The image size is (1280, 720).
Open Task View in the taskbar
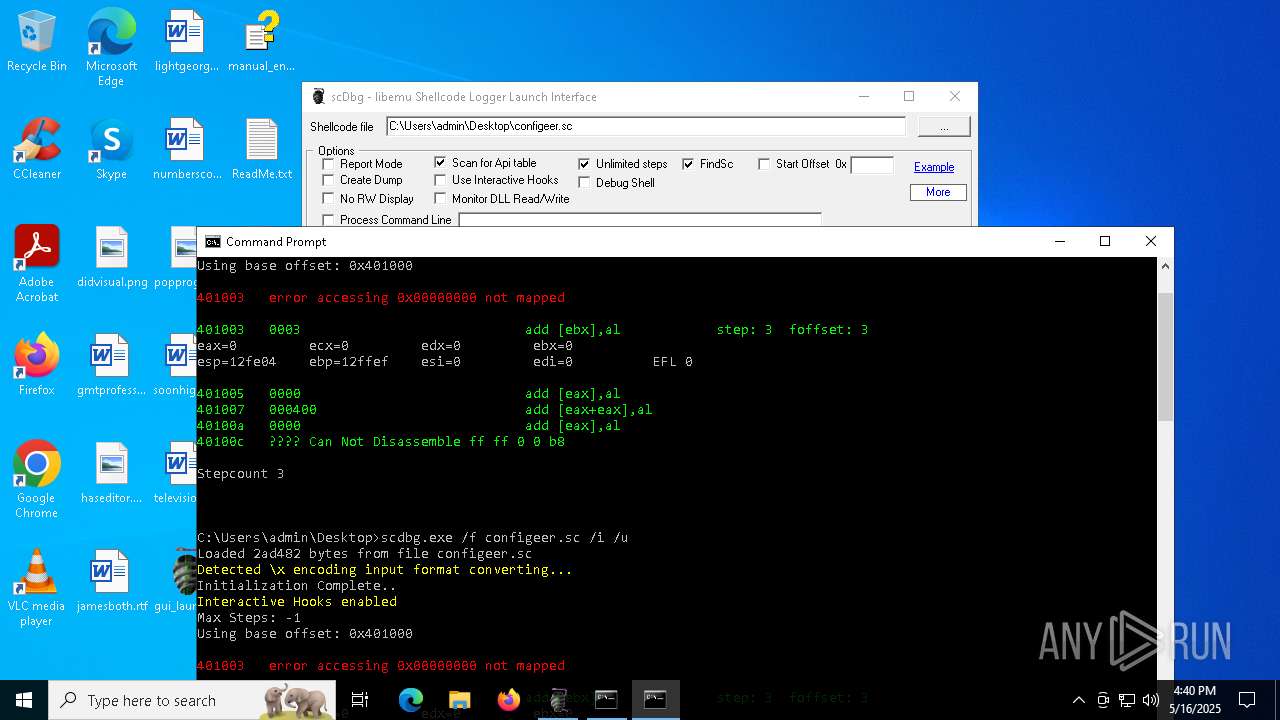click(x=360, y=700)
